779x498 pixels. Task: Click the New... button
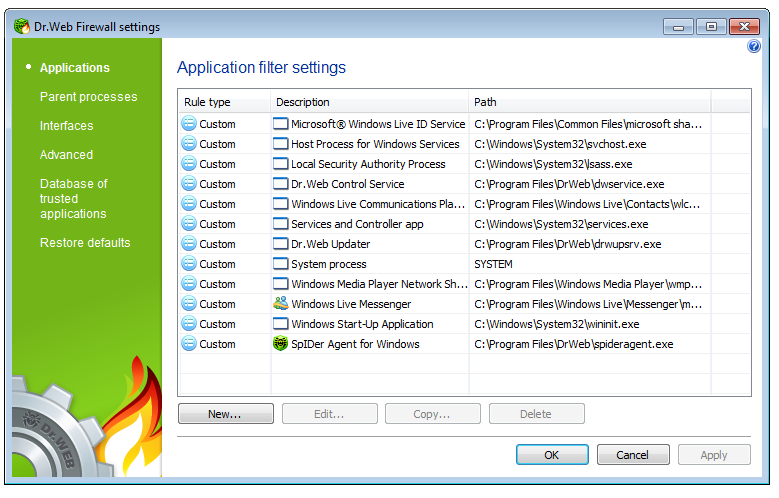click(x=226, y=414)
